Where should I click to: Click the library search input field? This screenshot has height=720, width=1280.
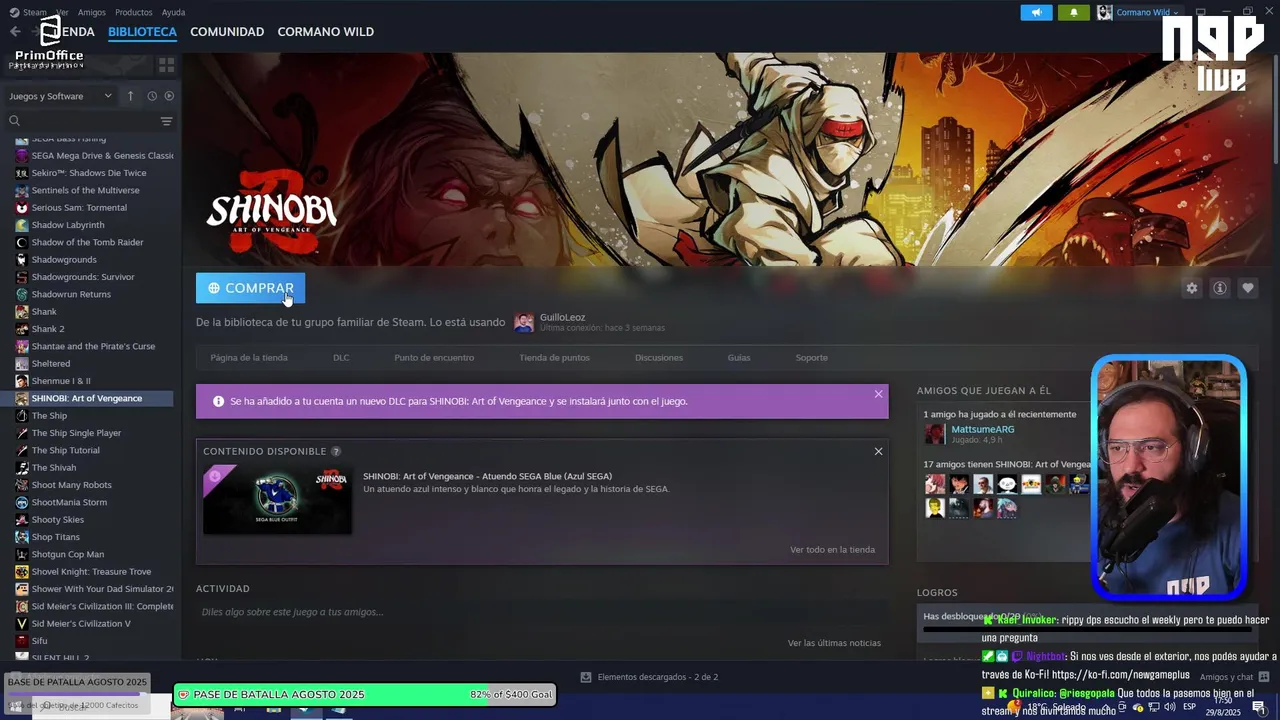click(x=90, y=121)
